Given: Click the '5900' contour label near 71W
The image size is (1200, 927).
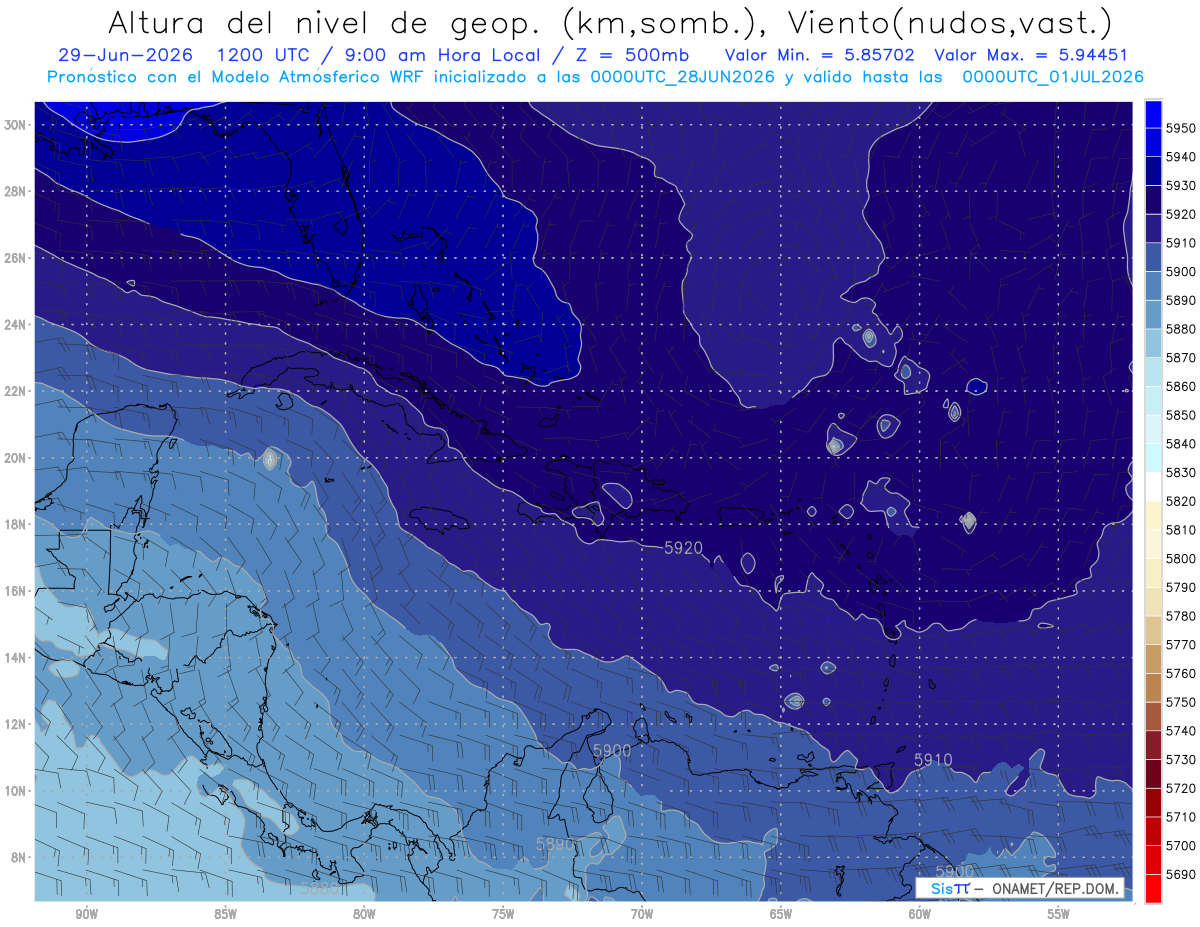Looking at the screenshot, I should 612,750.
